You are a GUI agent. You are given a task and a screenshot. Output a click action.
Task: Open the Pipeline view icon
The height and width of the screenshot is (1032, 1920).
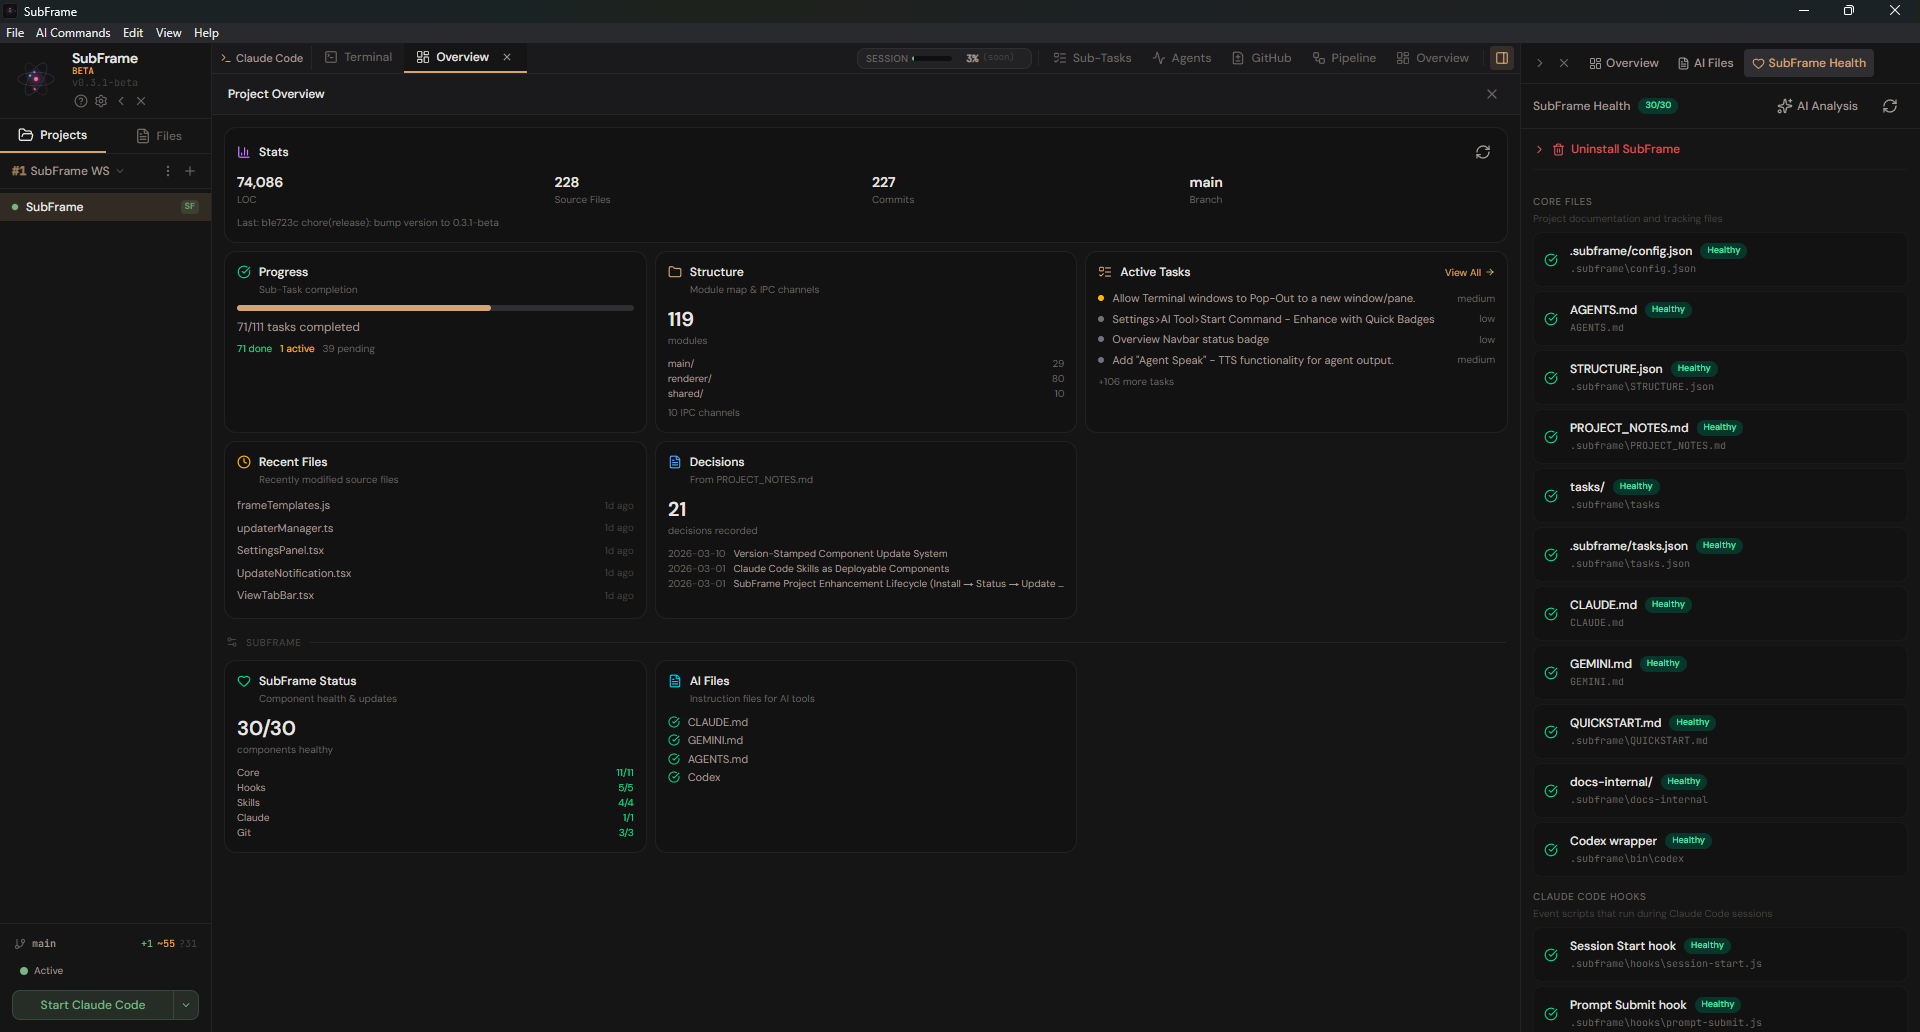click(x=1318, y=58)
